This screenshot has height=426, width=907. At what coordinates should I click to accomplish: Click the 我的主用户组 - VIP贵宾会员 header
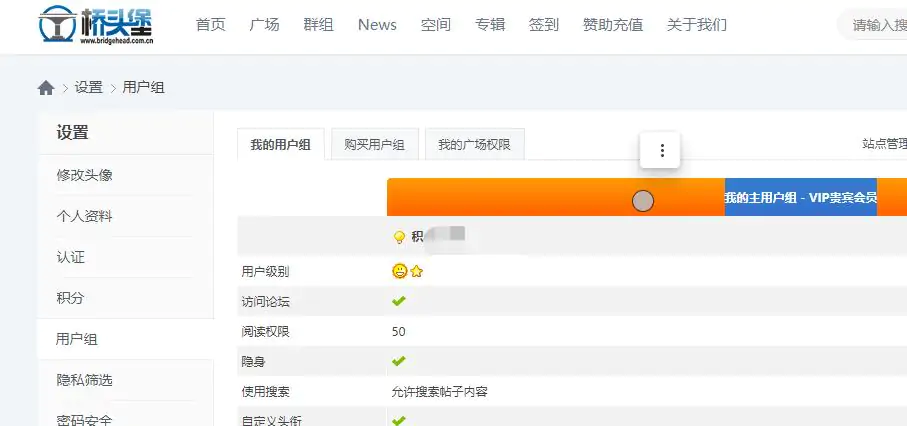point(801,197)
